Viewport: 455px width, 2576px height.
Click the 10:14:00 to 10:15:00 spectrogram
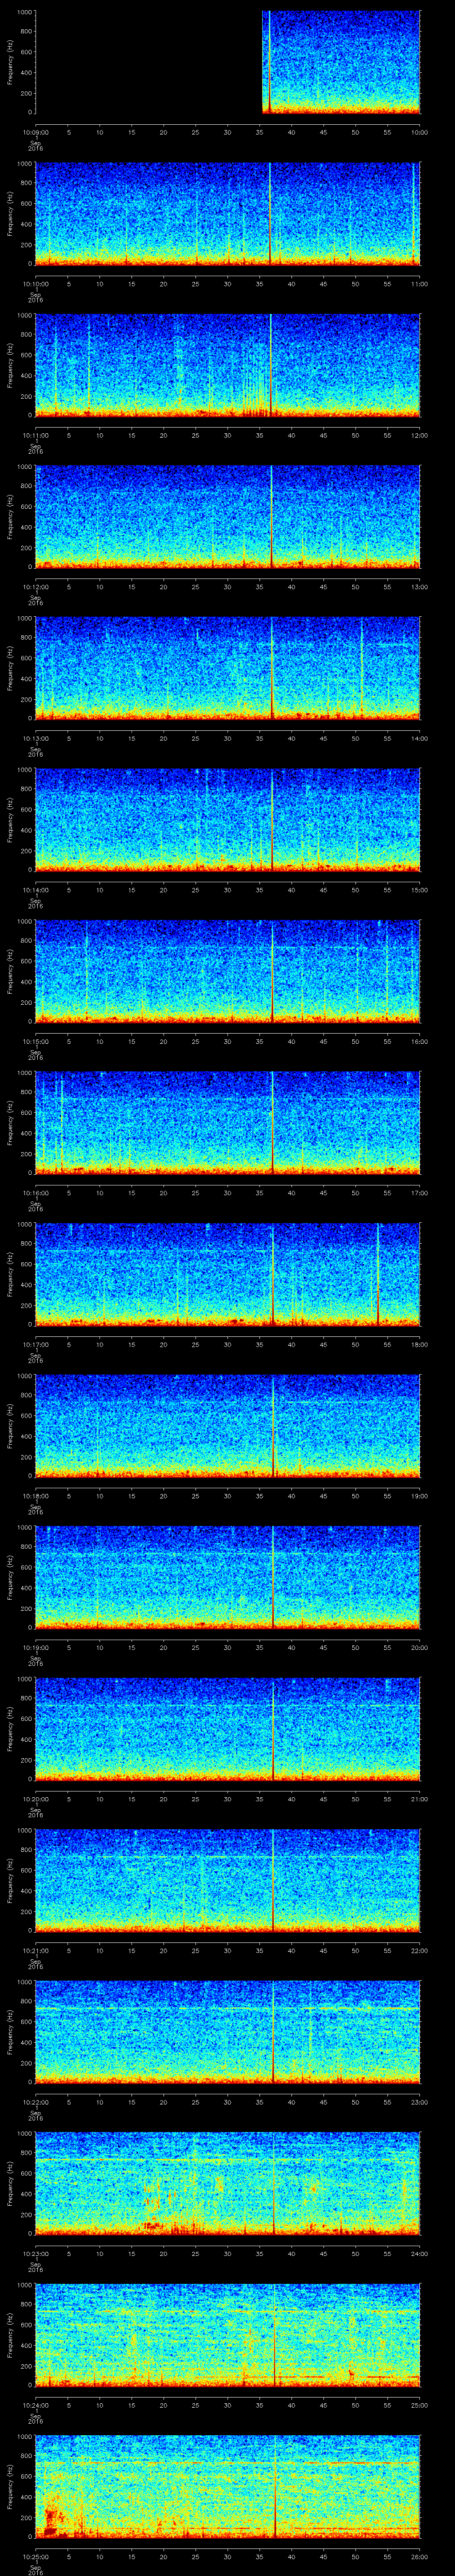pos(228,820)
